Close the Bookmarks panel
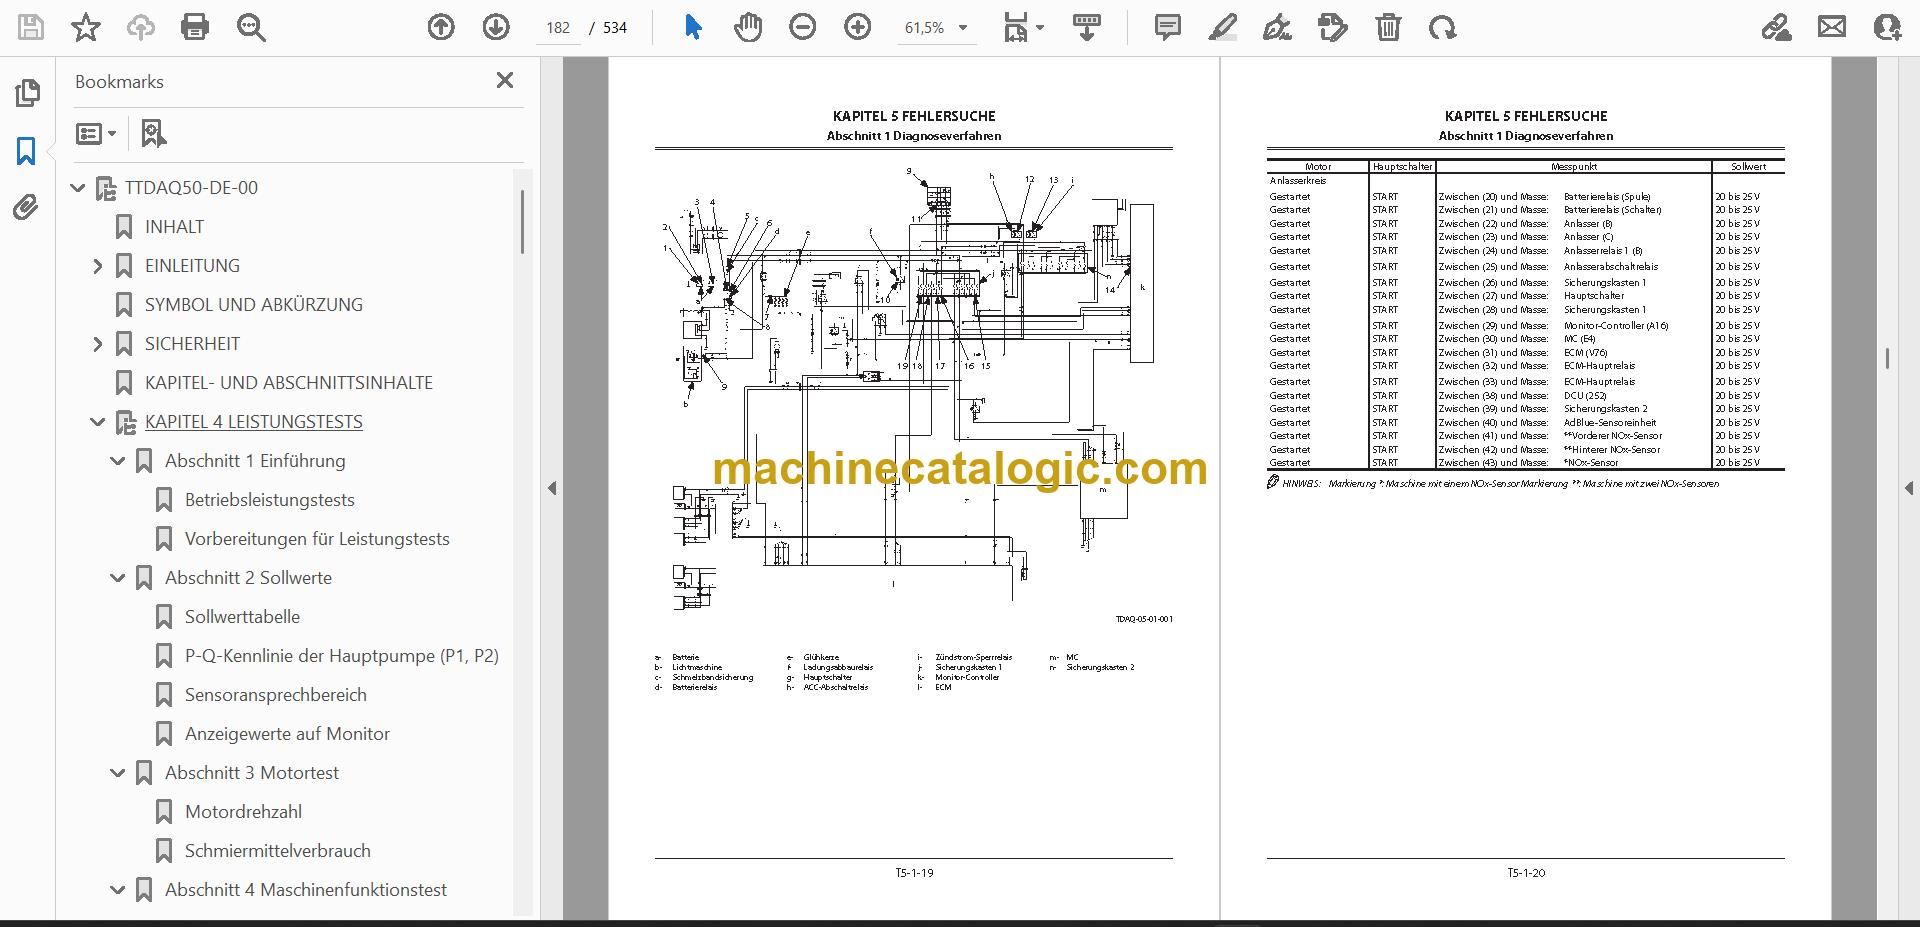 pyautogui.click(x=505, y=80)
